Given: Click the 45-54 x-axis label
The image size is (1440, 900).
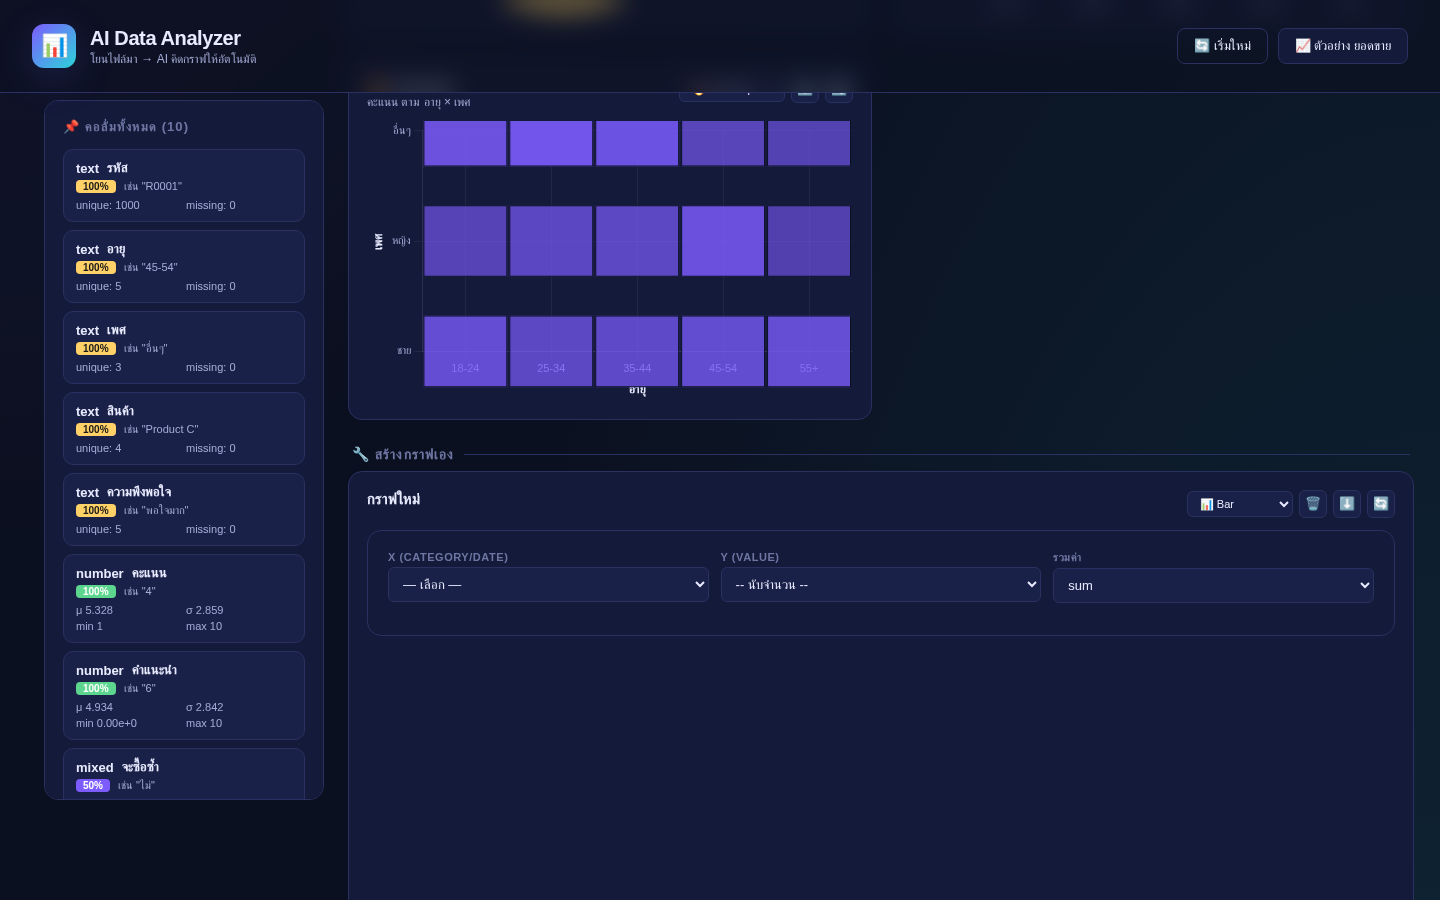Looking at the screenshot, I should [723, 369].
